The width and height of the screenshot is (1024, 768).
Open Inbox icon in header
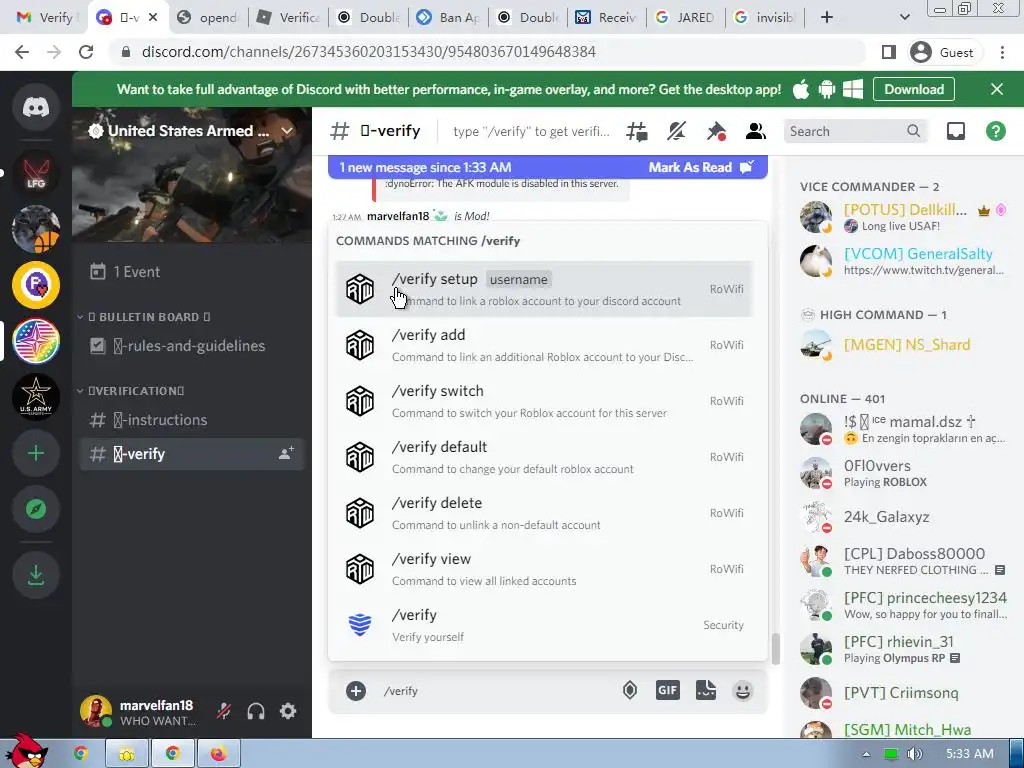[x=955, y=131]
